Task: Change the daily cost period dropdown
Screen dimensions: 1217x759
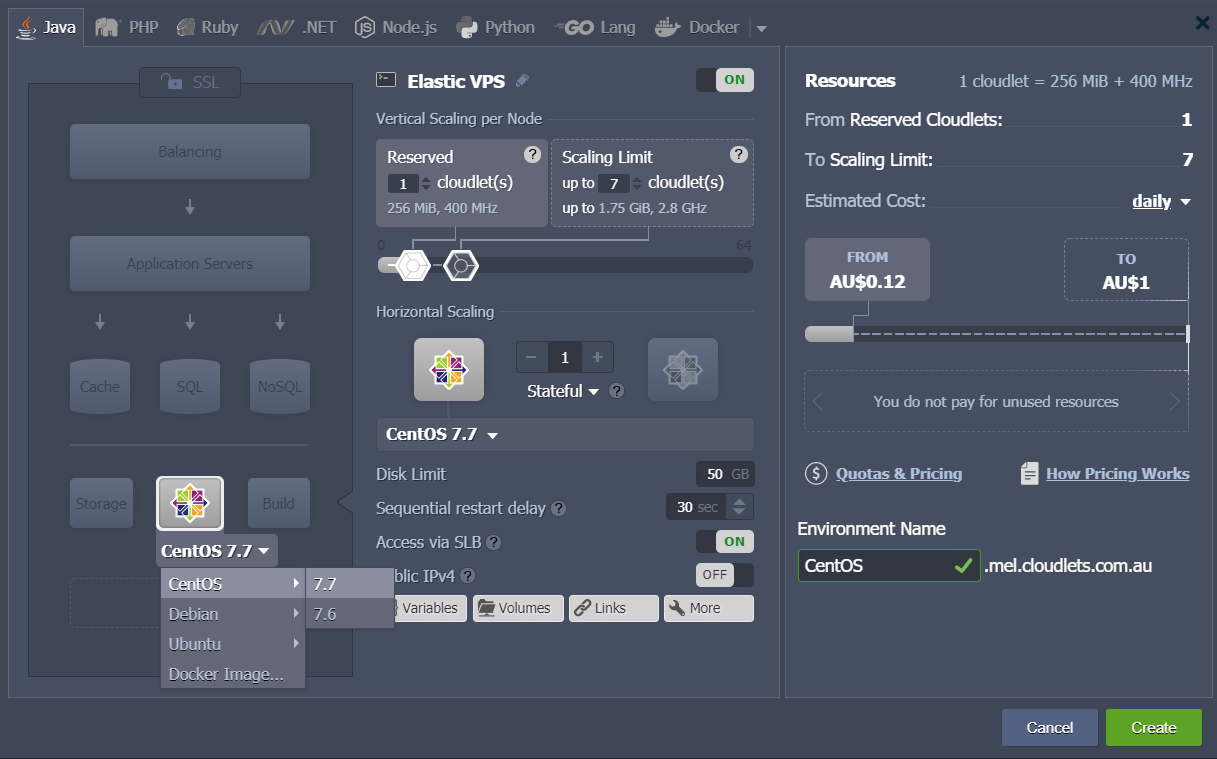Action: (1161, 201)
